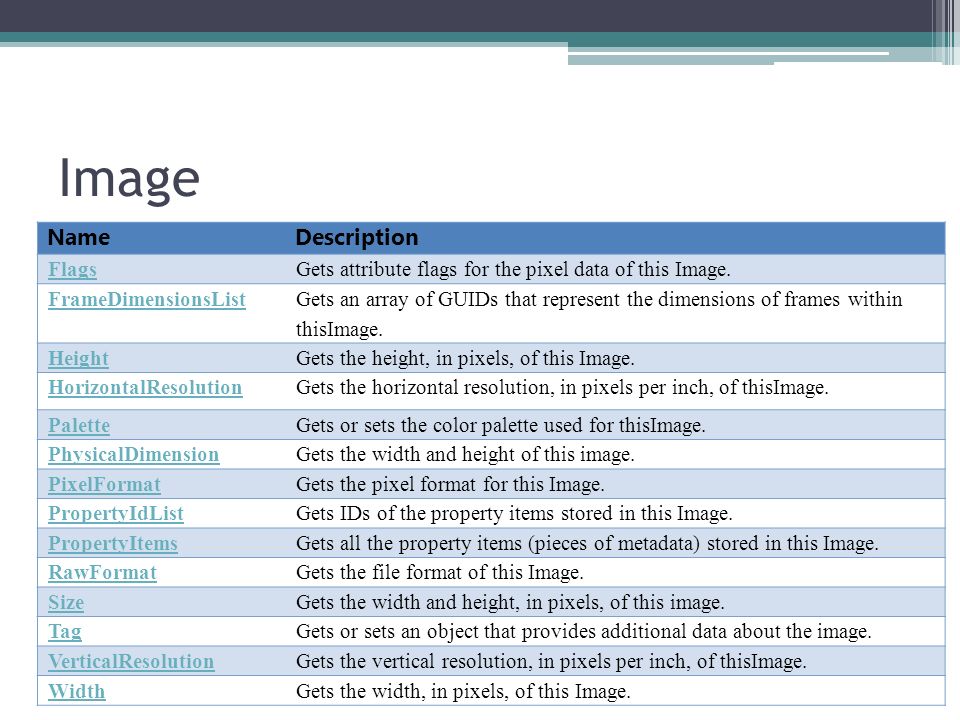
Task: Click 'Gets an array of GUIDs' description
Action: pos(599,314)
